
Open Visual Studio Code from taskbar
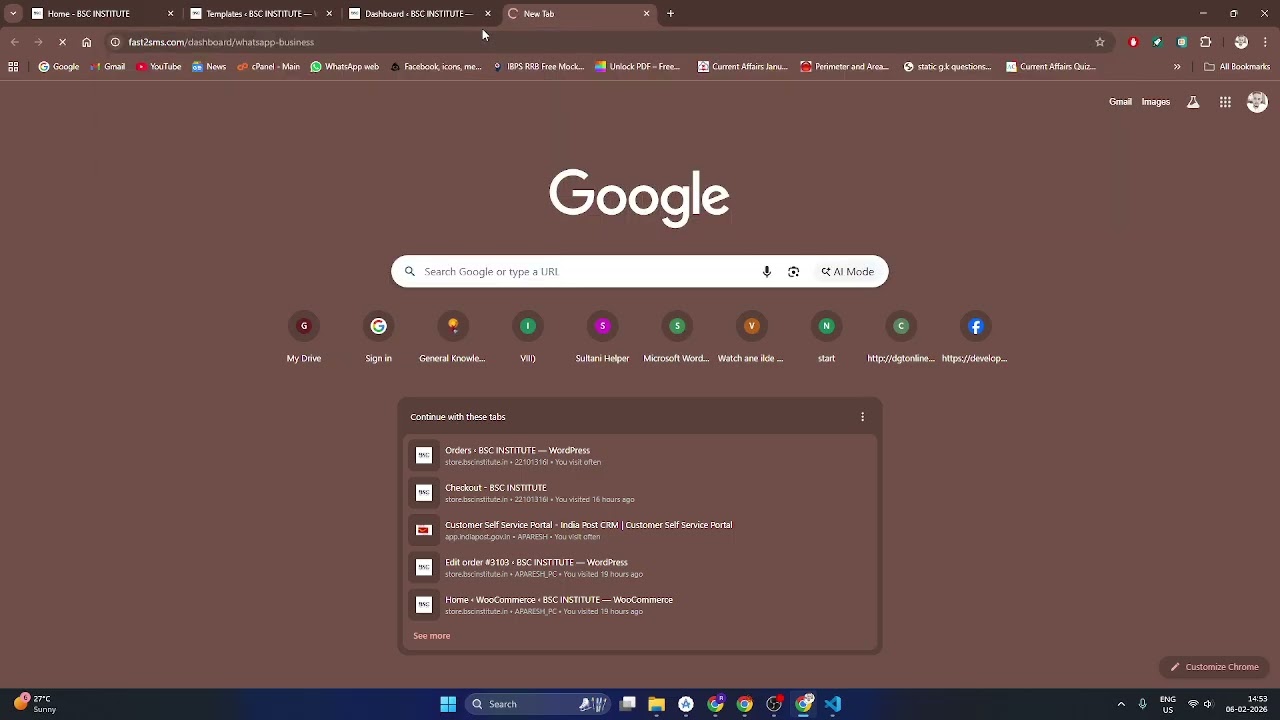tap(833, 704)
